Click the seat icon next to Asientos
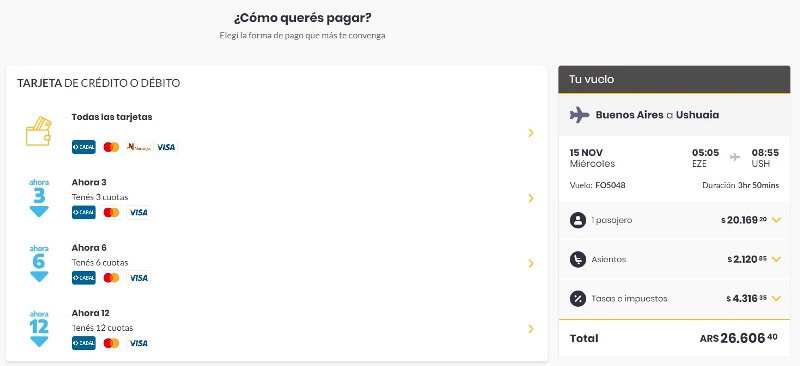This screenshot has width=800, height=366. (578, 259)
